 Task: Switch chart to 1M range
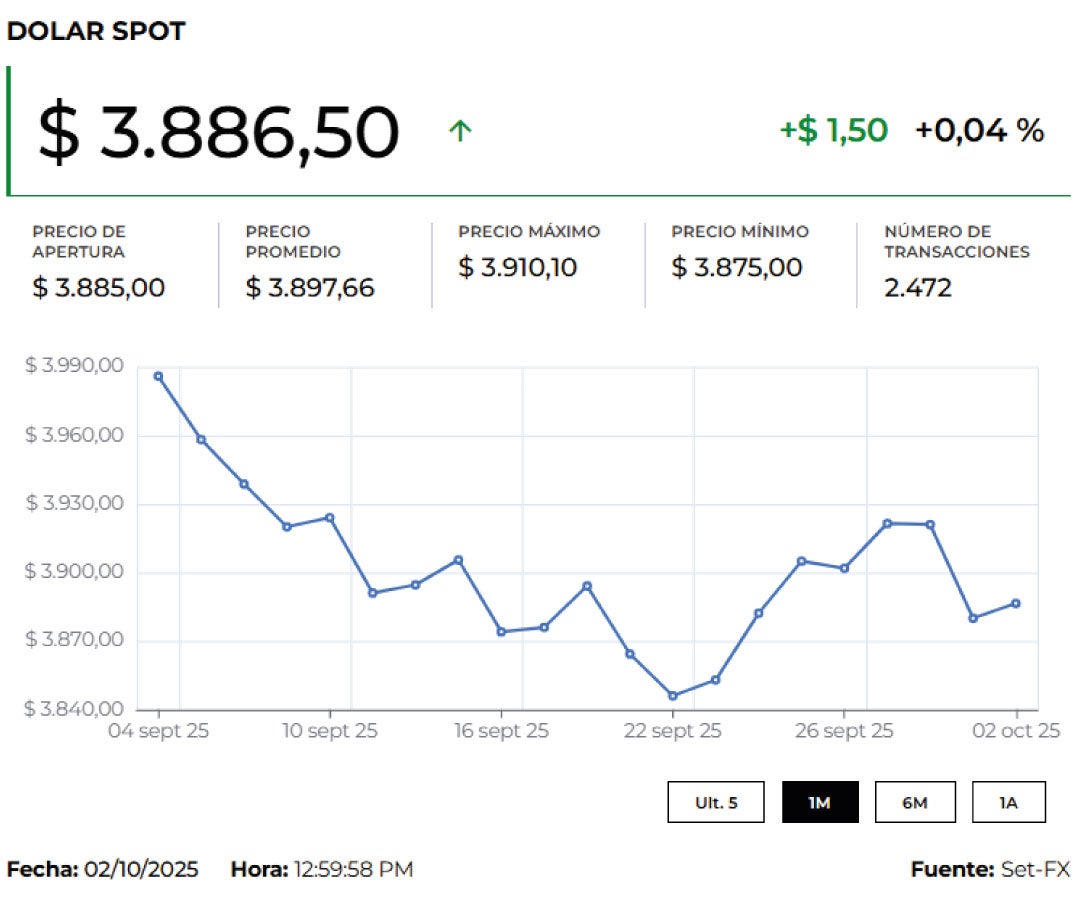[x=820, y=802]
